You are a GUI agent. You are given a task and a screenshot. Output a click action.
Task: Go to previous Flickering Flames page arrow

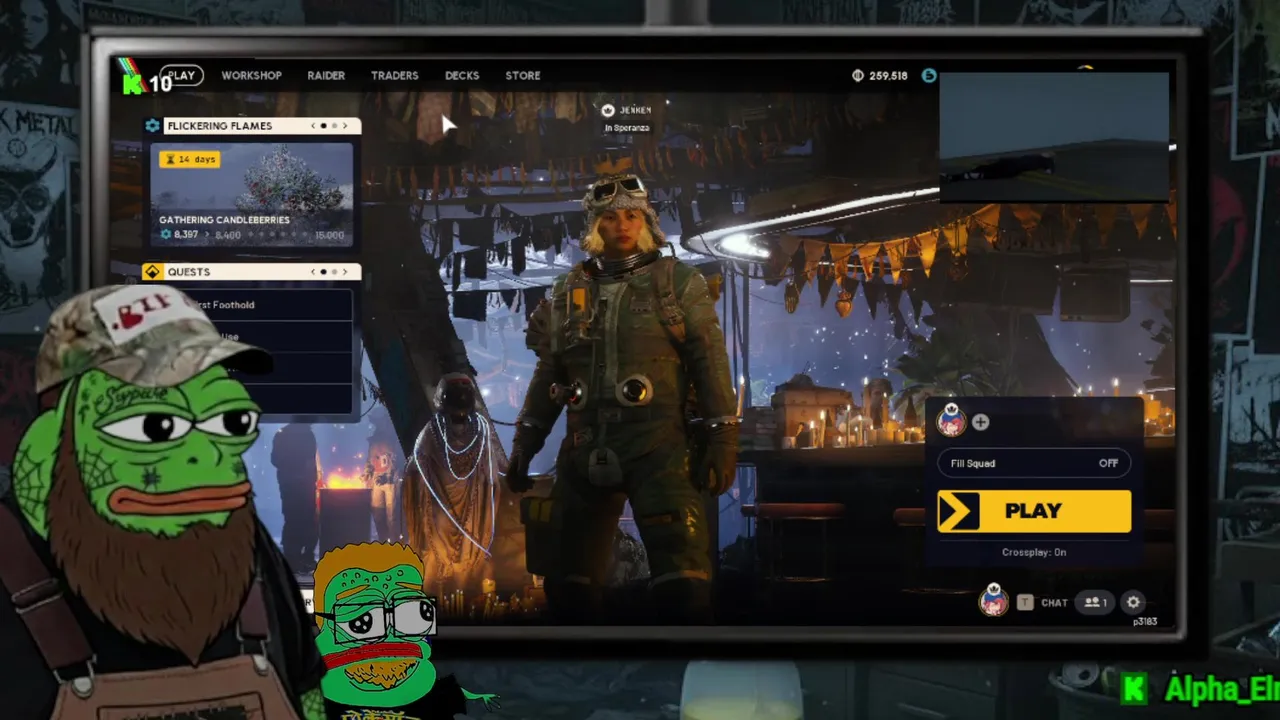pos(313,126)
